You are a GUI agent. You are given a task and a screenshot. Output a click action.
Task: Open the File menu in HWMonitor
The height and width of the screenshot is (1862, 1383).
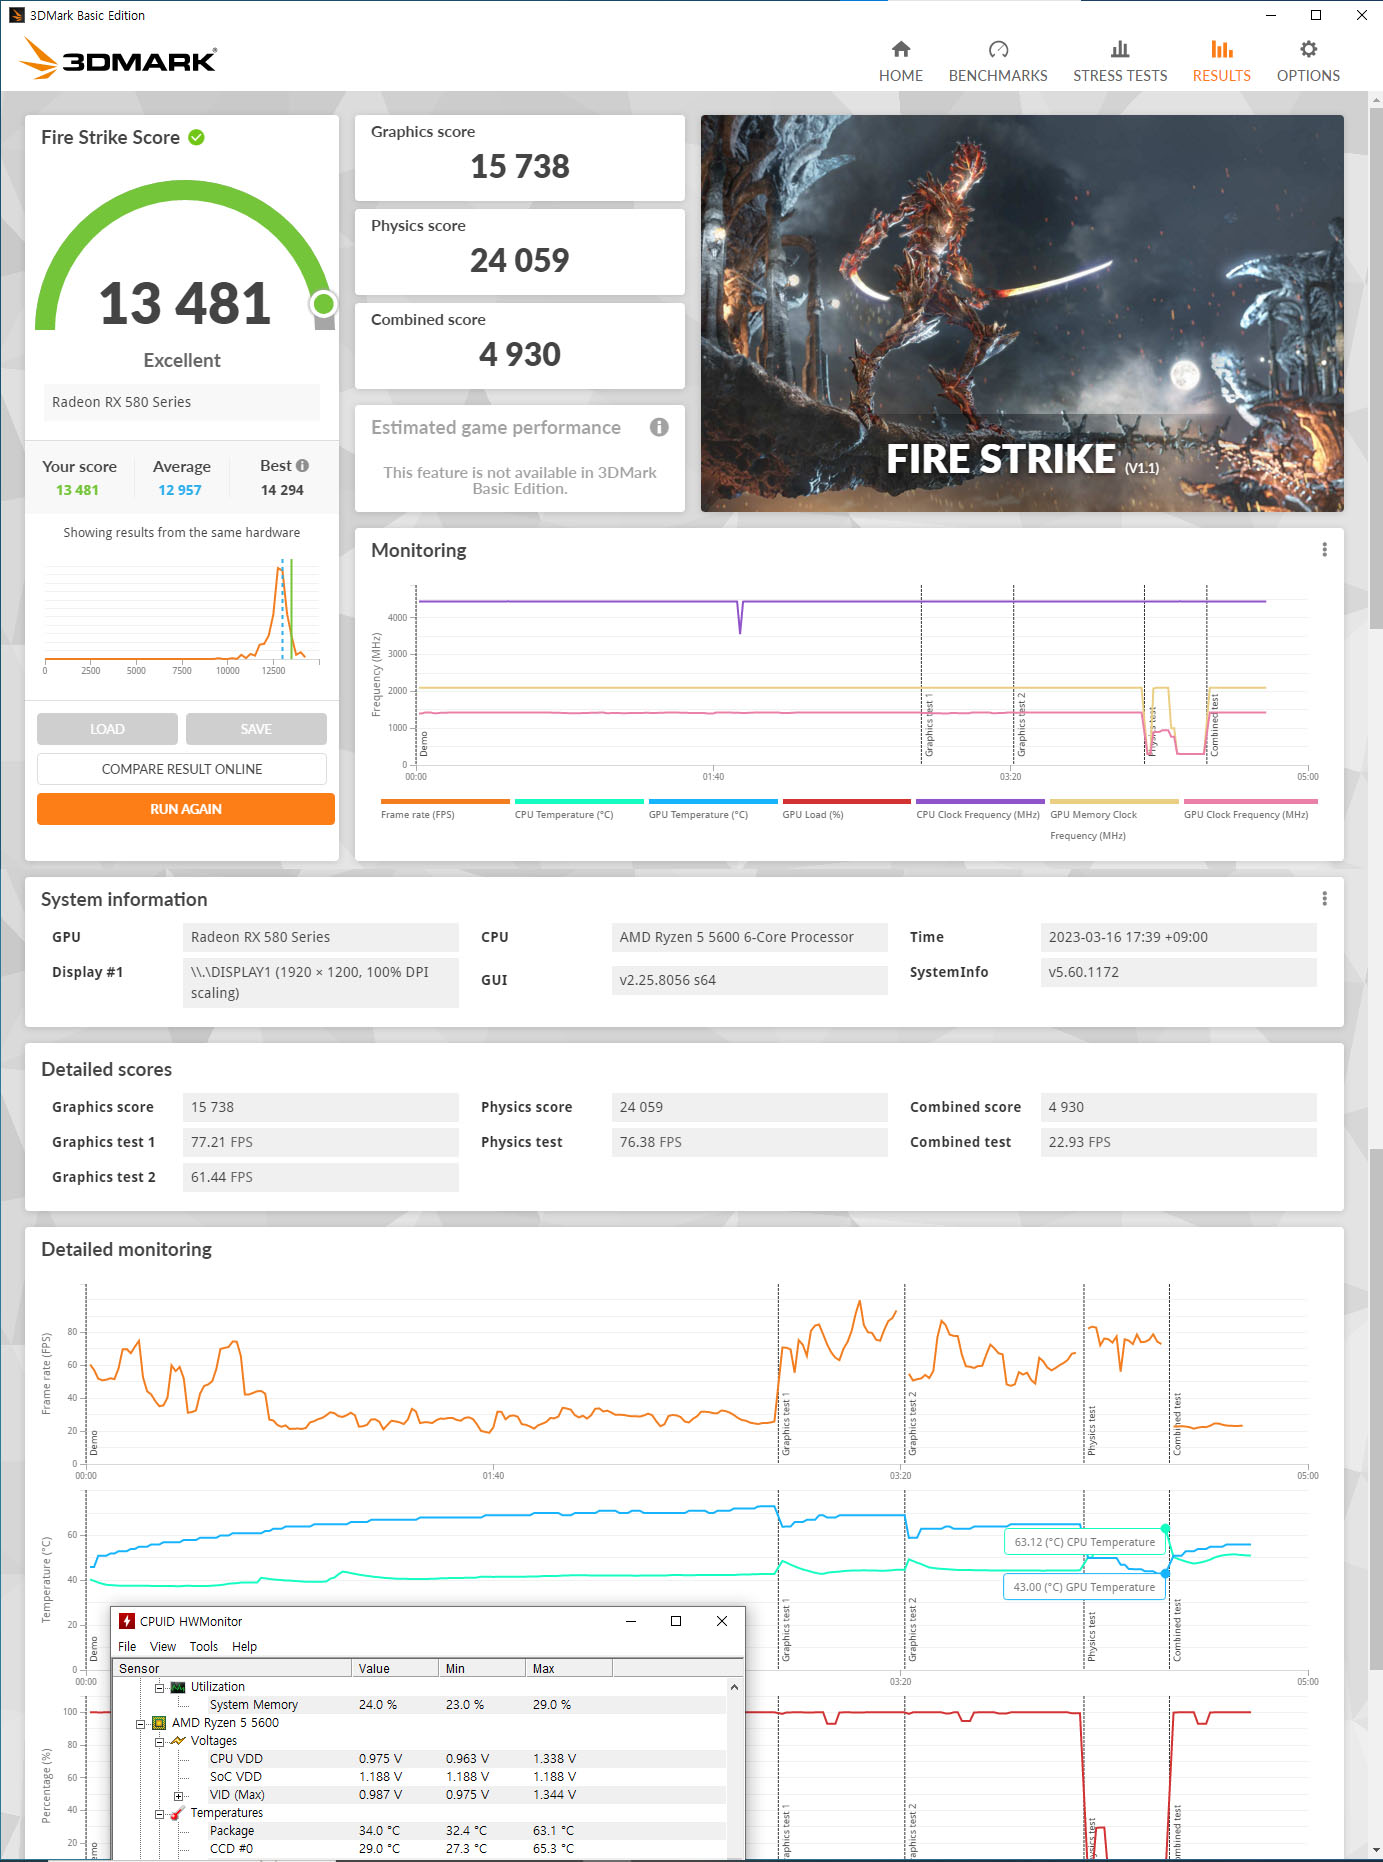127,1647
